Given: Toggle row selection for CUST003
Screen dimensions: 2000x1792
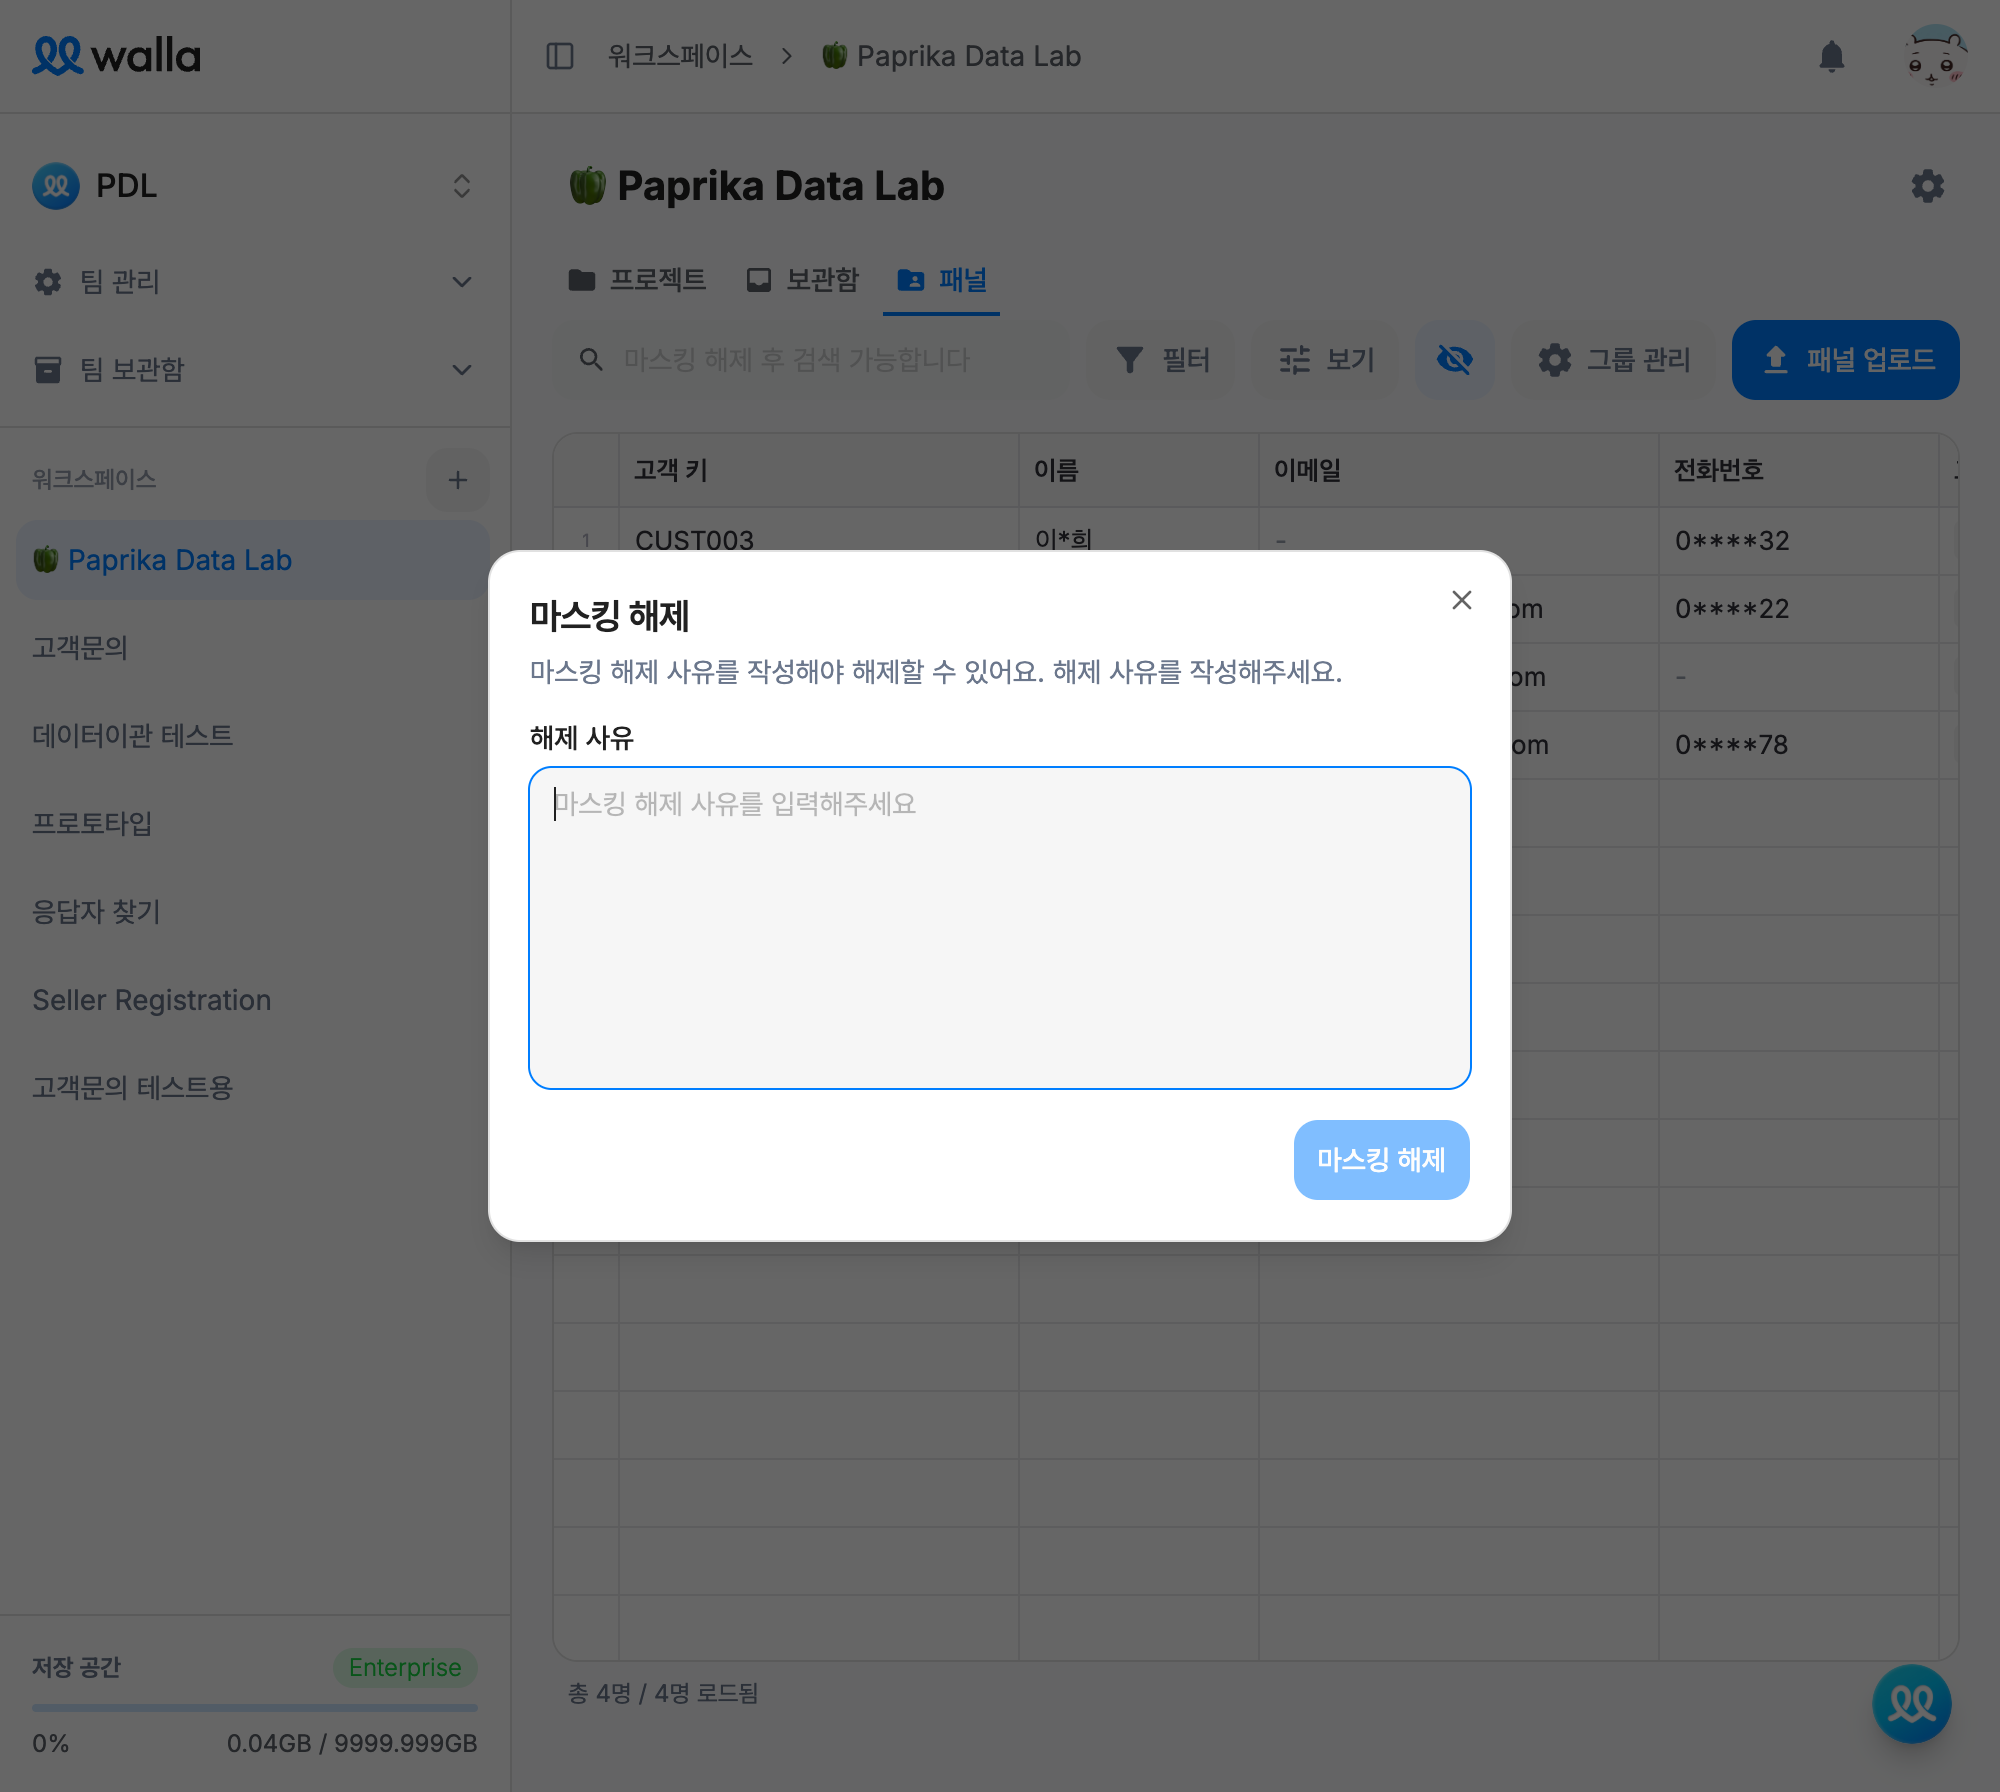Looking at the screenshot, I should pos(588,540).
